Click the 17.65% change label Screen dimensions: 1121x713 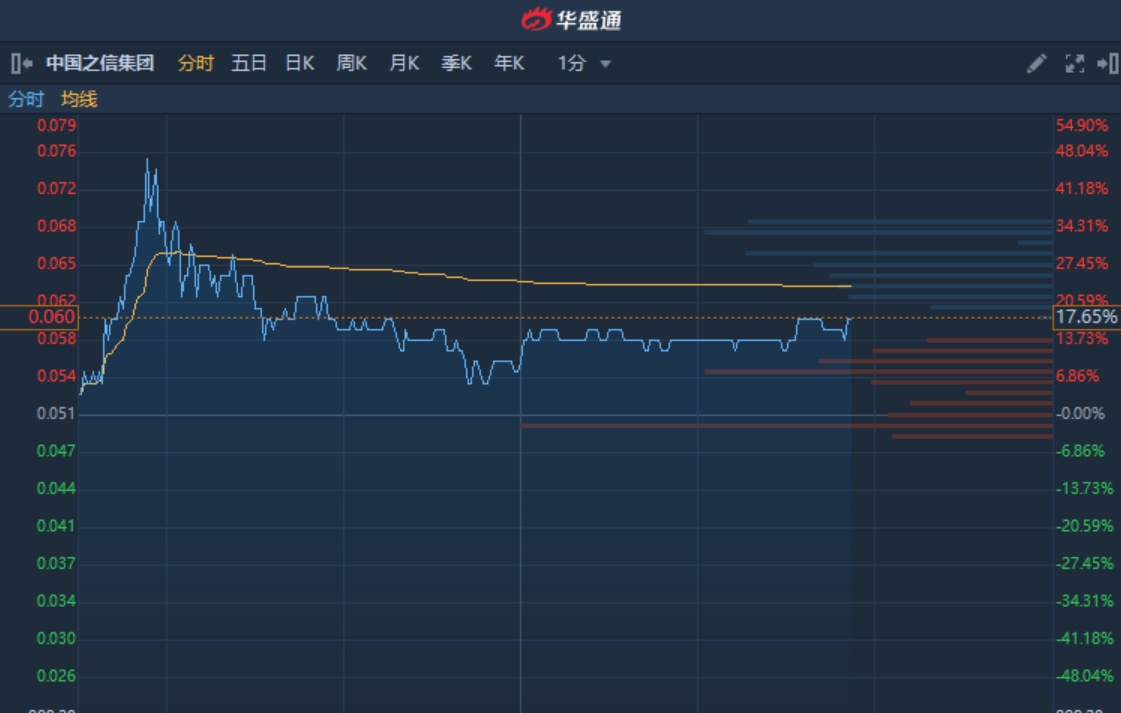point(1086,317)
